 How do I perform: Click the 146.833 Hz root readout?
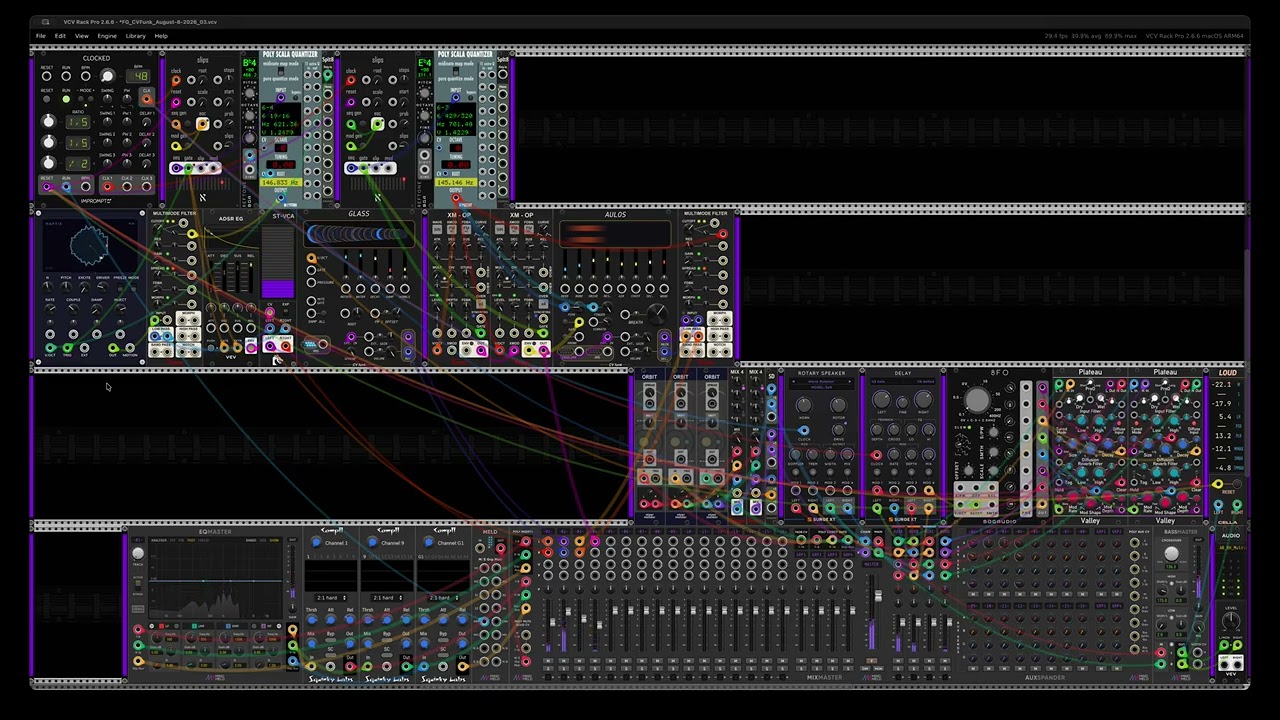281,183
